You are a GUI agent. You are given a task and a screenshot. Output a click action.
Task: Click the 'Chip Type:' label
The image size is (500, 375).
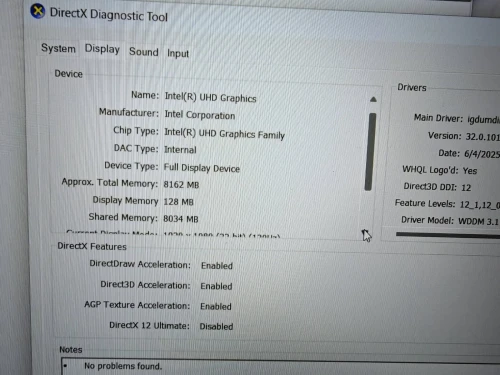136,130
